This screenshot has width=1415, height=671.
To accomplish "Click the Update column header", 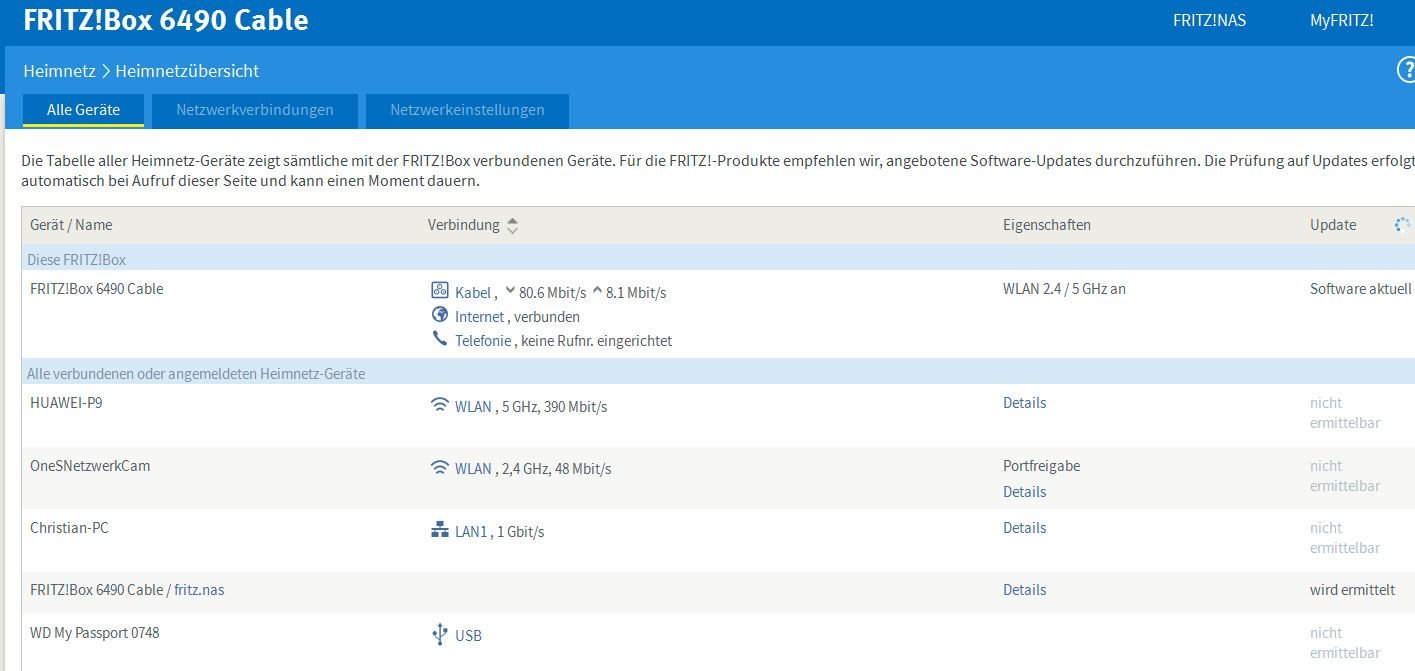I will [1333, 225].
